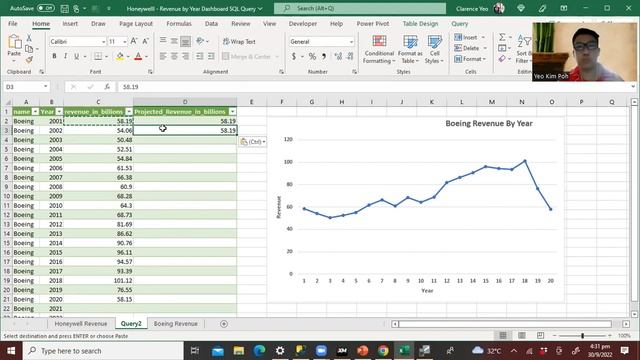Screen dimensions: 640x360
Task: Open the Paste Options (Ctrl) dropdown
Action: tap(253, 142)
